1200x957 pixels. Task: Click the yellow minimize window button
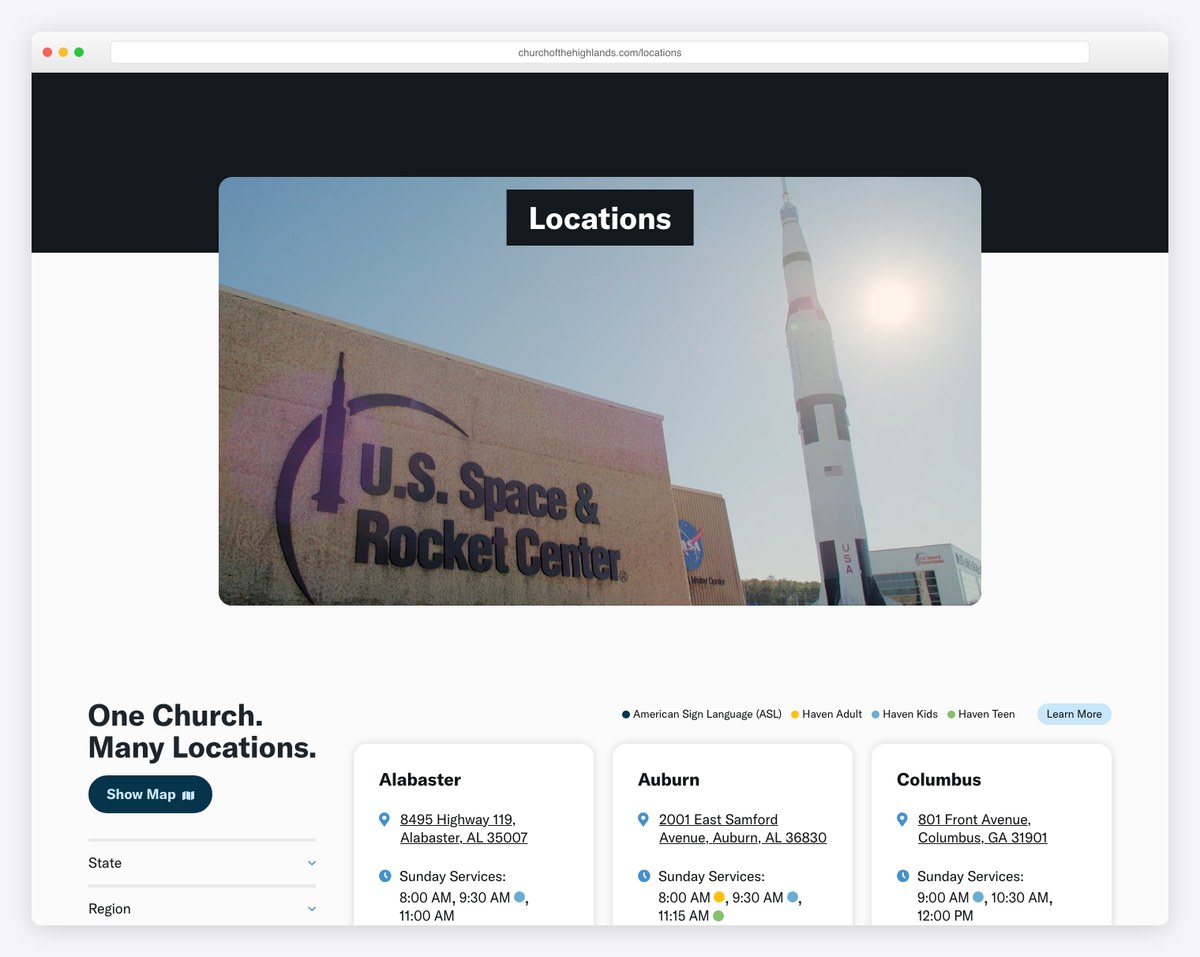click(x=63, y=52)
